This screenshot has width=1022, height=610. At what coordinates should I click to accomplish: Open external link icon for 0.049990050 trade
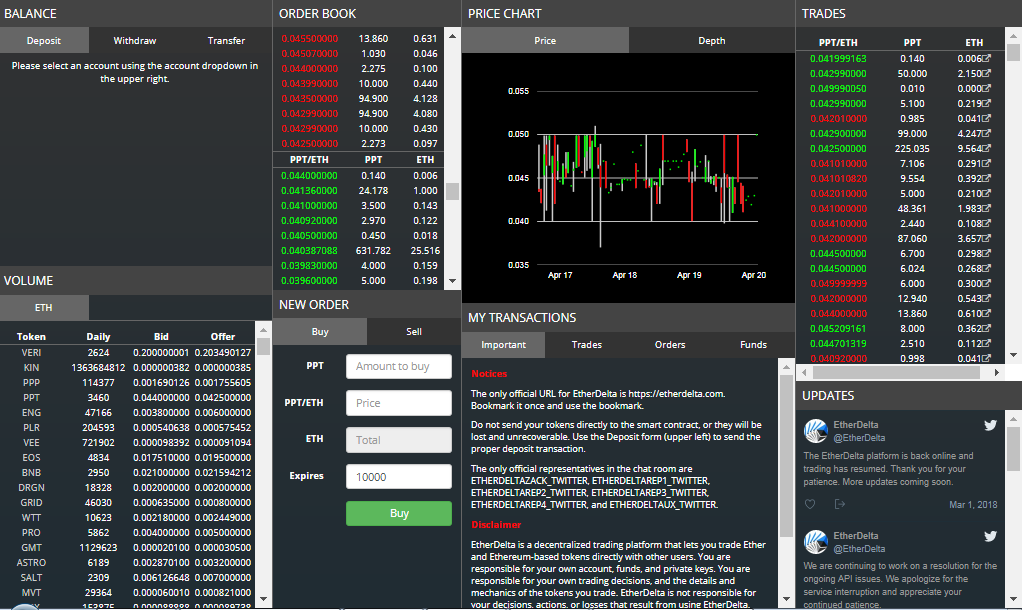pyautogui.click(x=987, y=88)
